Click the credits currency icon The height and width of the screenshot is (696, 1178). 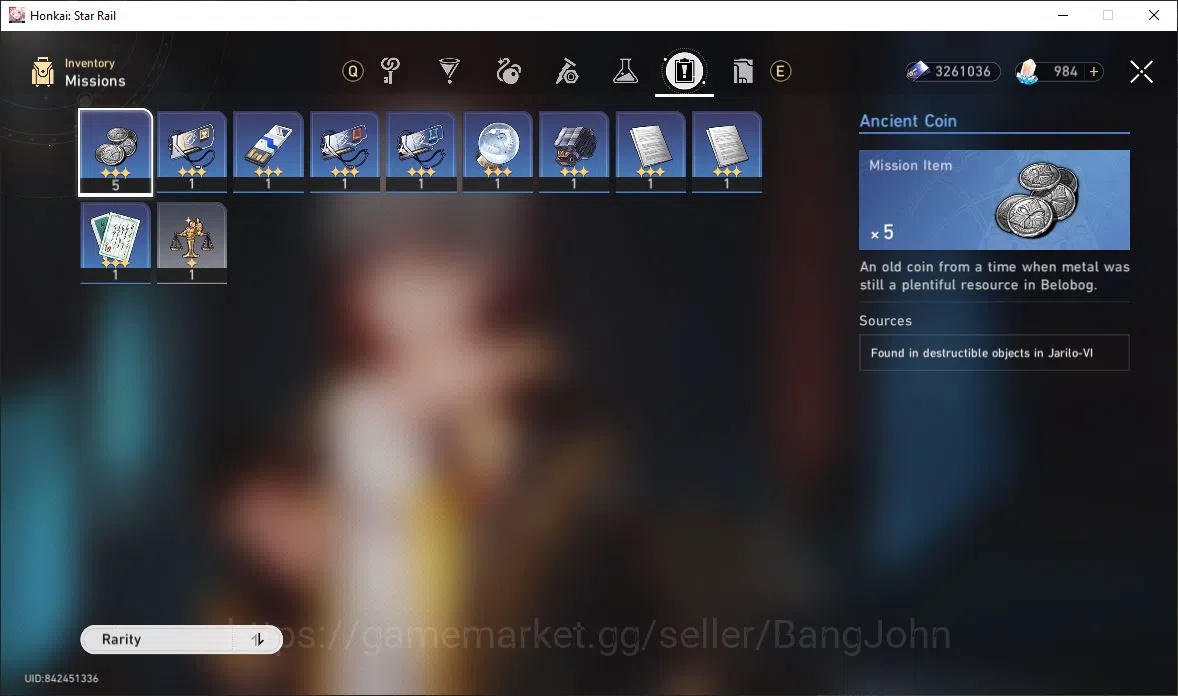click(x=917, y=71)
